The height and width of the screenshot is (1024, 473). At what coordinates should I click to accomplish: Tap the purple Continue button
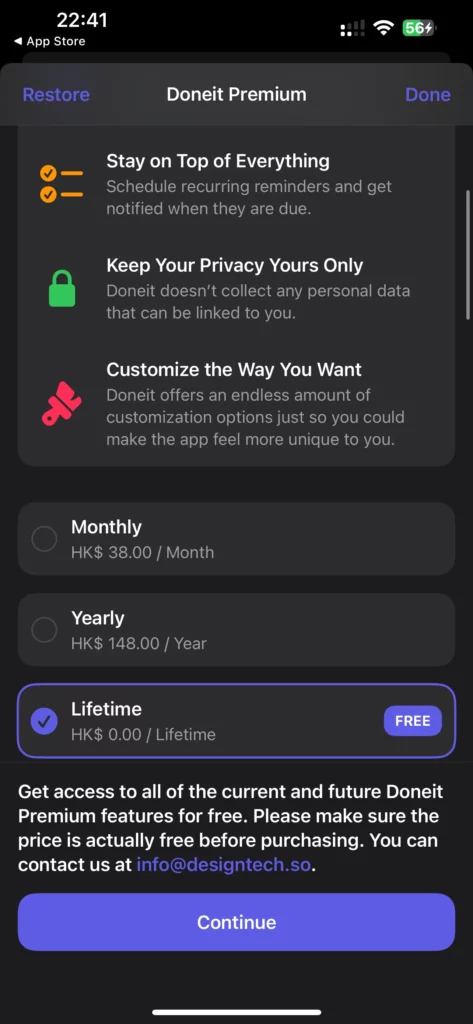point(236,922)
